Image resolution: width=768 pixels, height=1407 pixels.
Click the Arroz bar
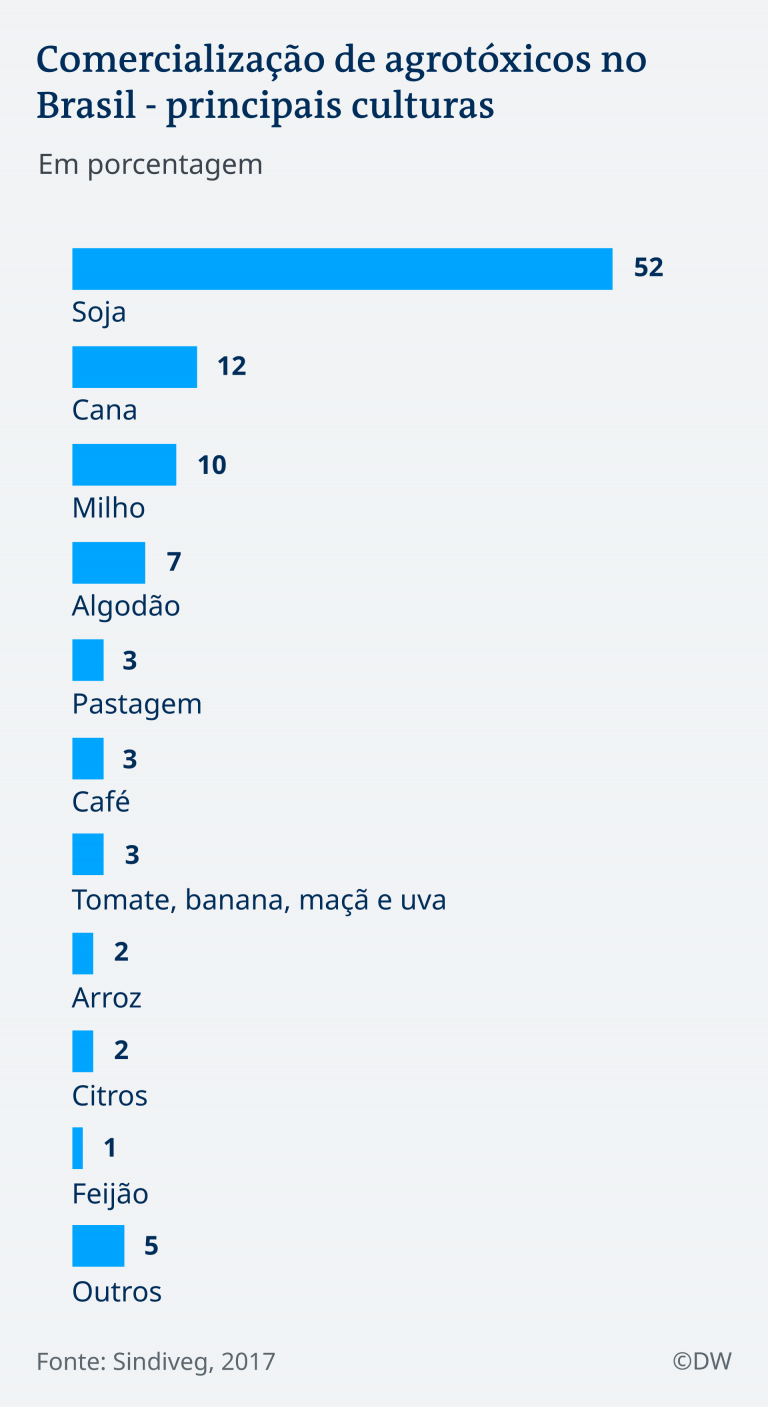[82, 953]
